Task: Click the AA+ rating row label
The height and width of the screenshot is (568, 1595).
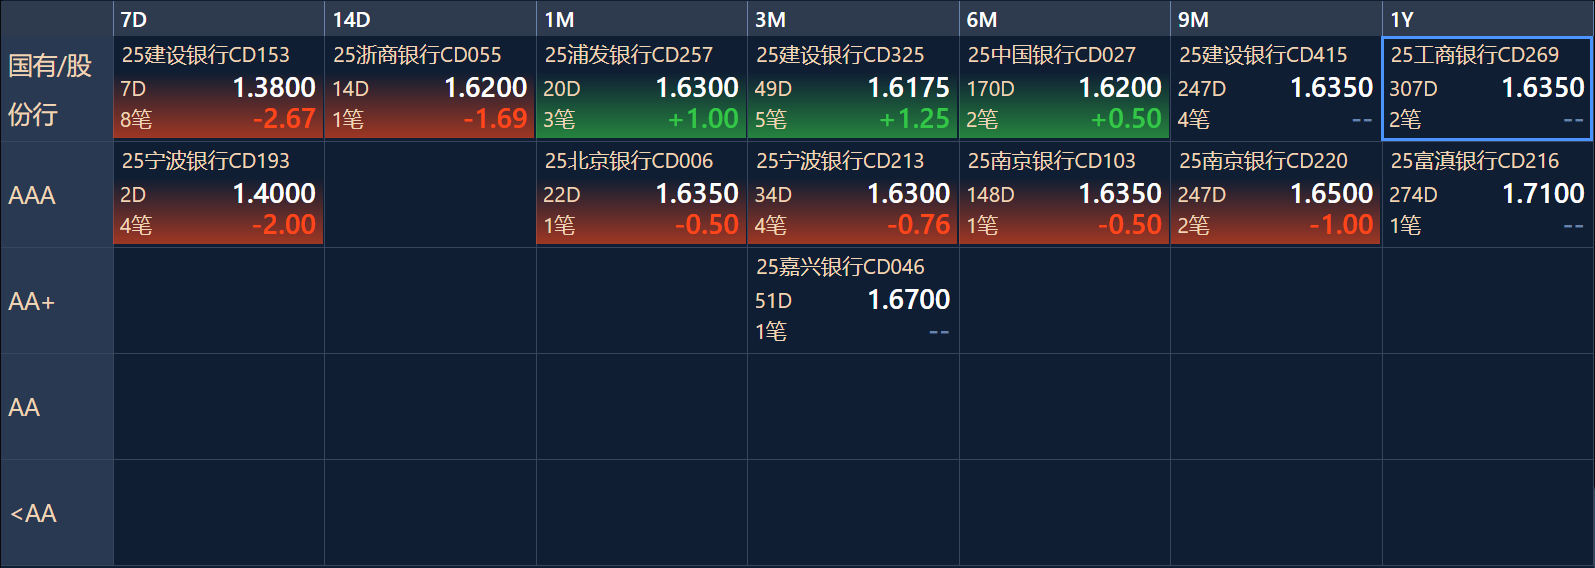Action: coord(56,301)
